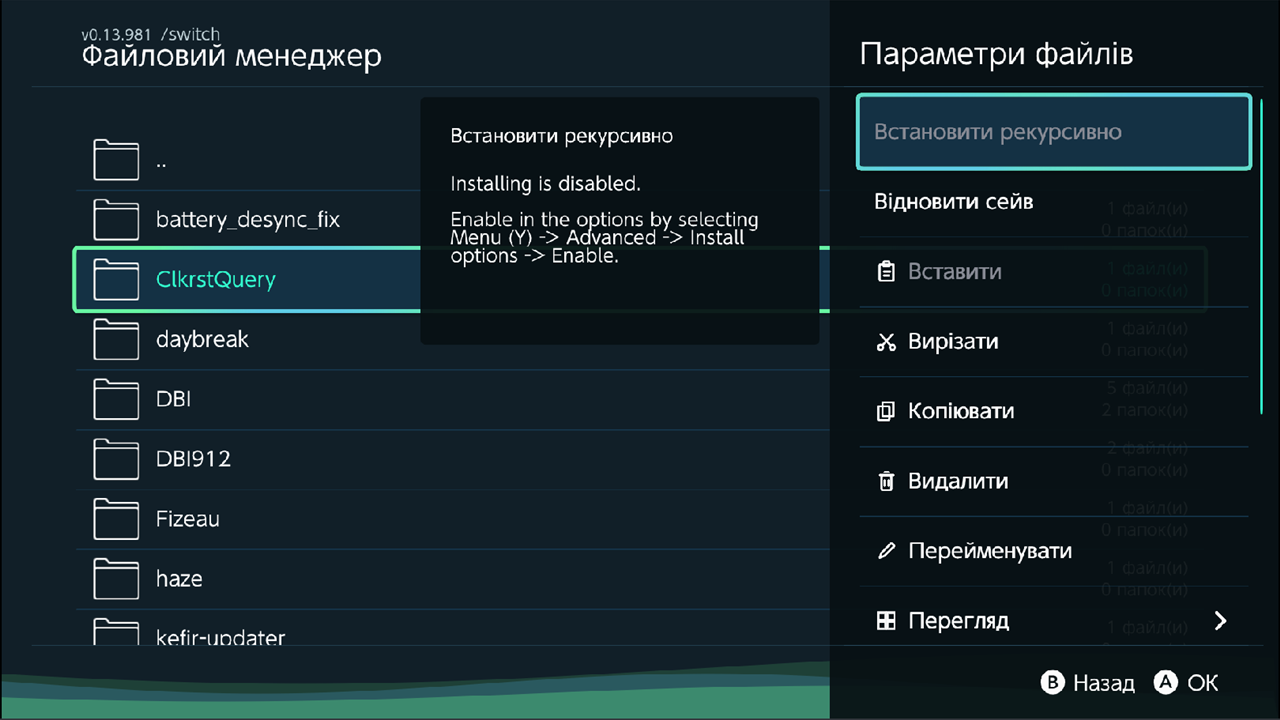Click the ClkrstQuery folder icon
This screenshot has height=720, width=1280.
pyautogui.click(x=116, y=280)
